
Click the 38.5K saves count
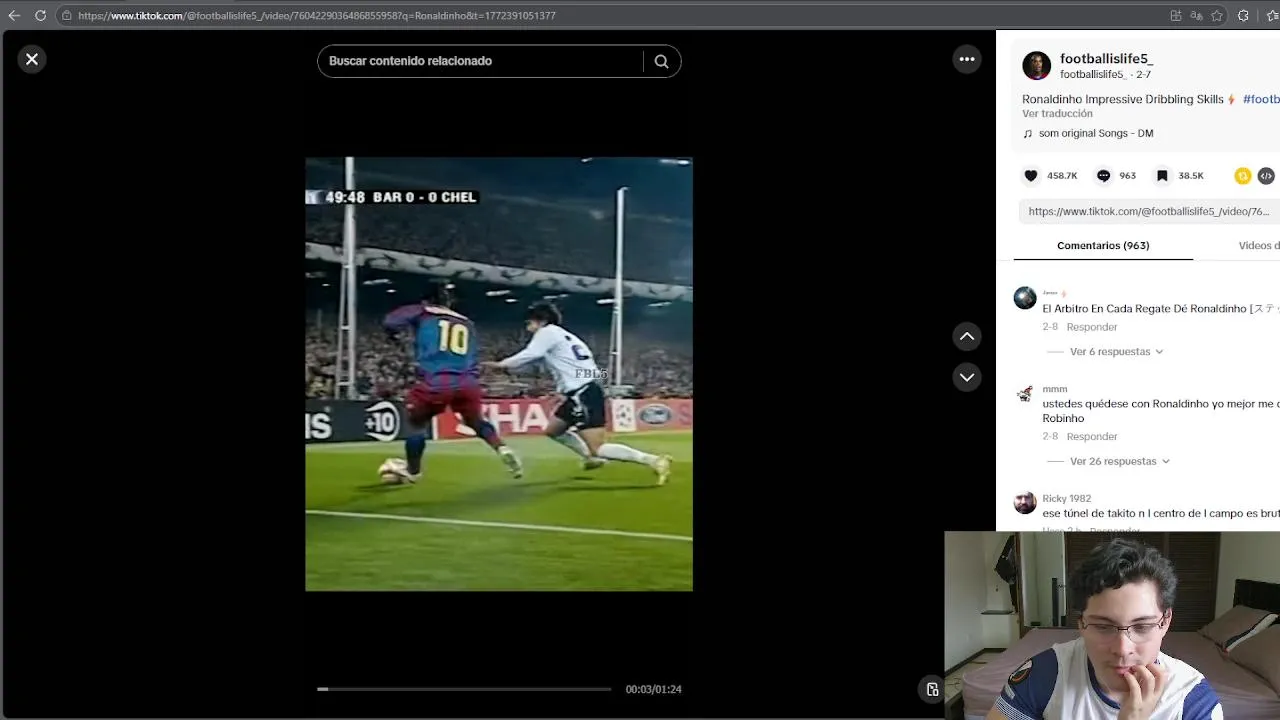point(1191,176)
